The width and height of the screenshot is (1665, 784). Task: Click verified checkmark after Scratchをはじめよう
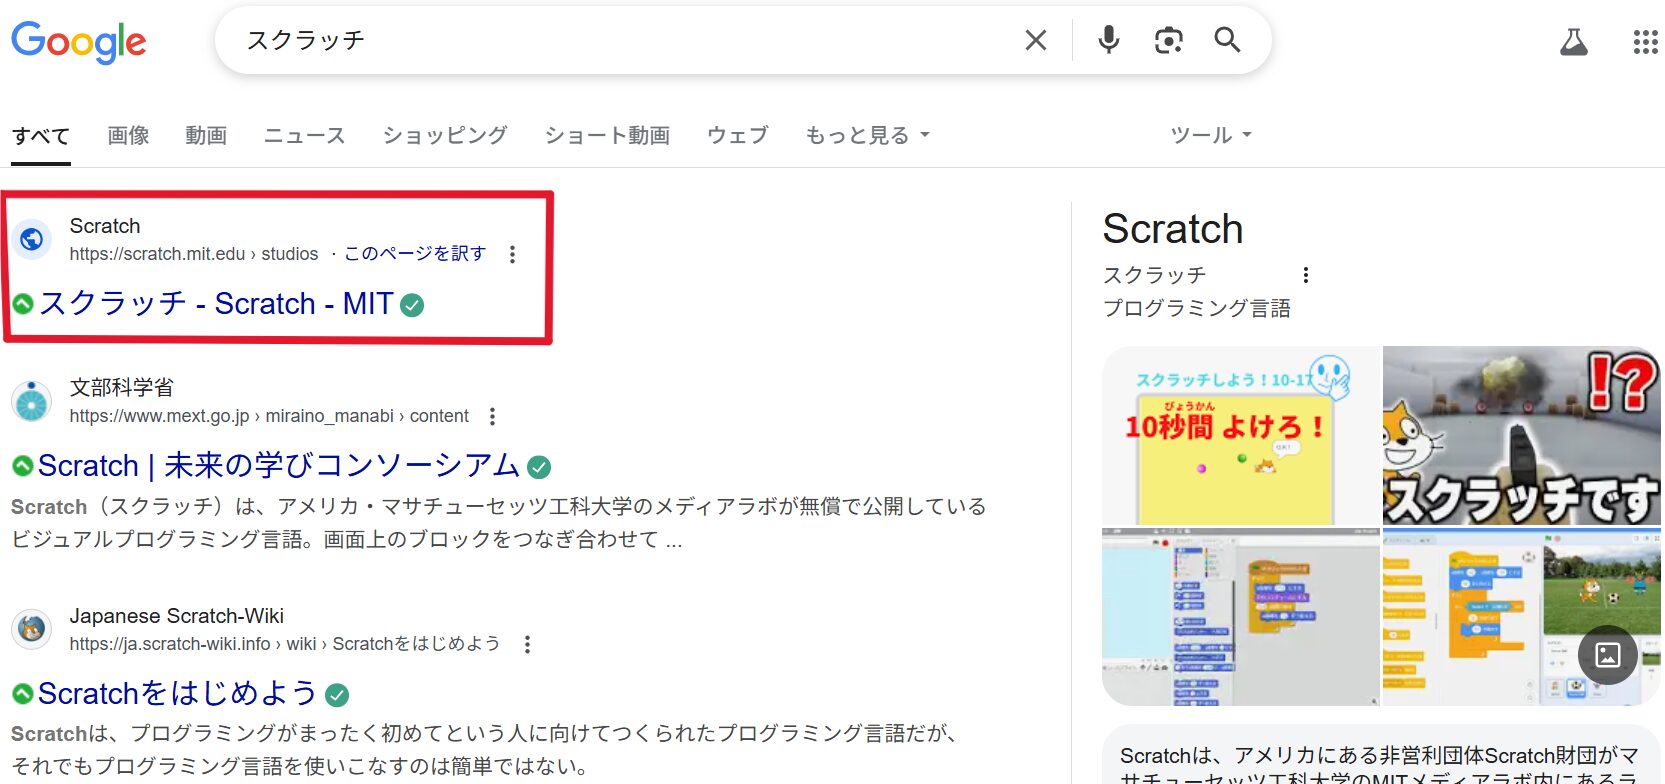338,695
